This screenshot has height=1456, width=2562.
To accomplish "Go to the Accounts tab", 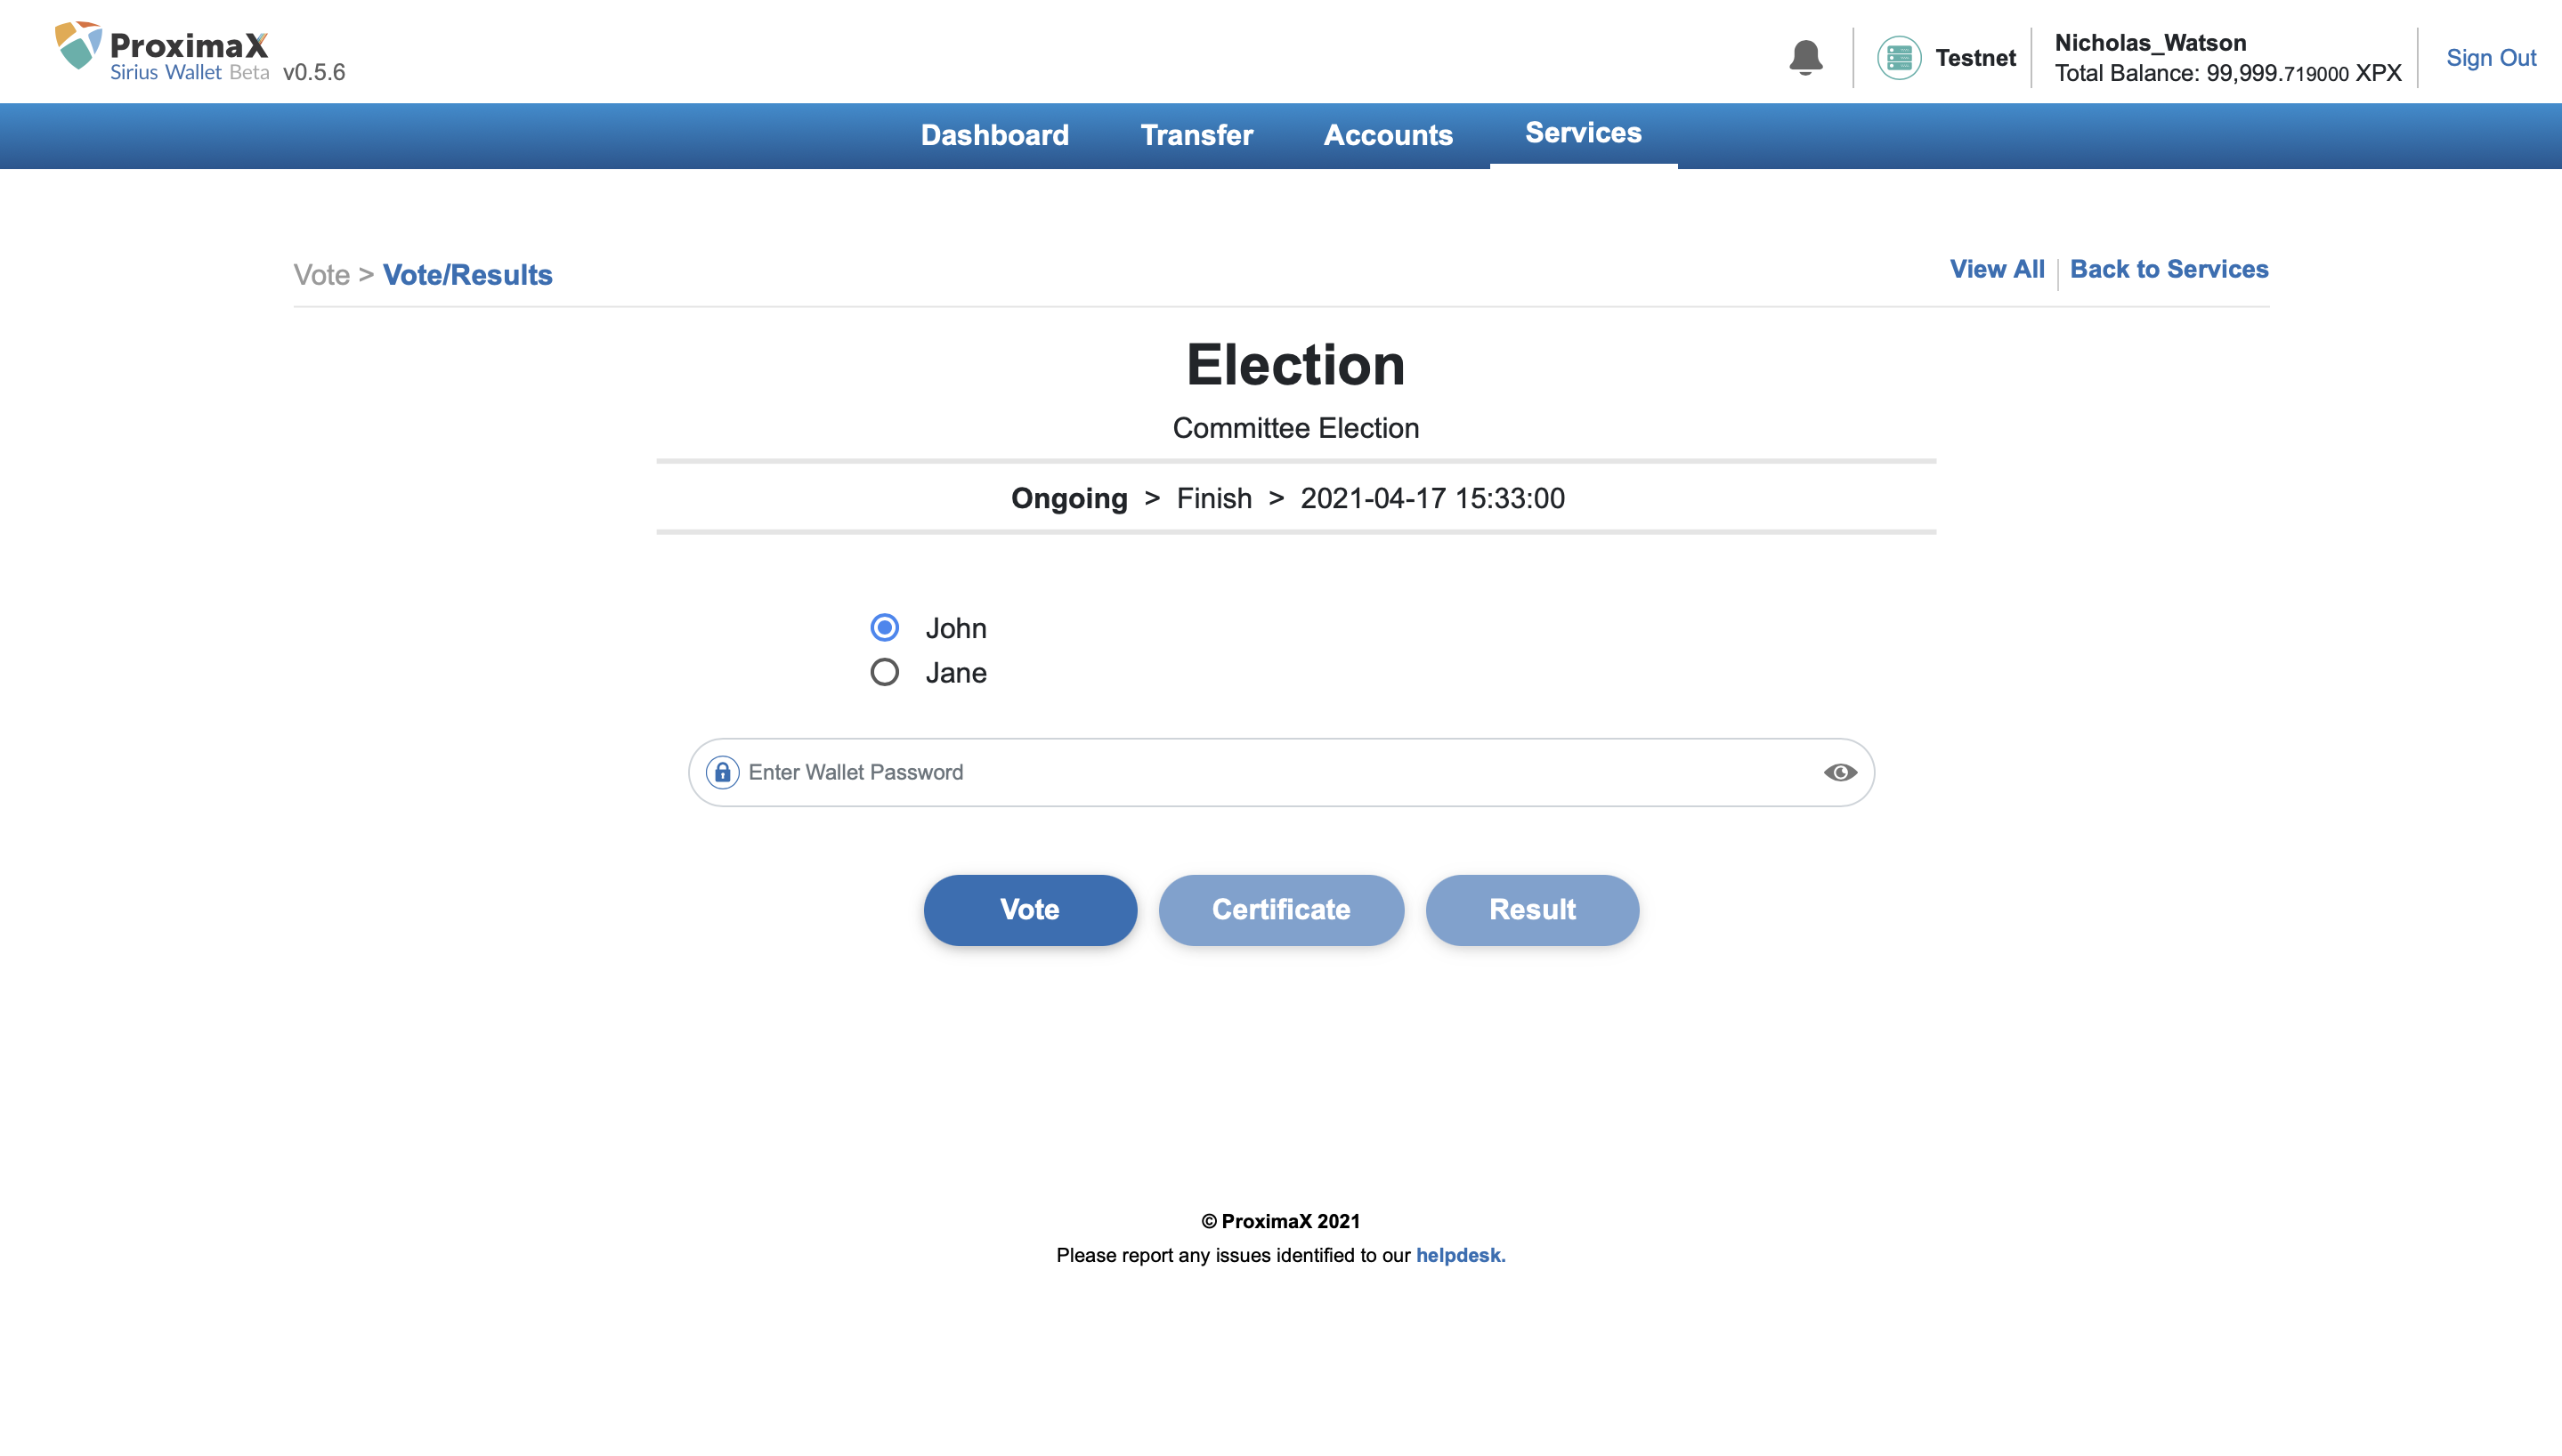I will click(x=1388, y=135).
